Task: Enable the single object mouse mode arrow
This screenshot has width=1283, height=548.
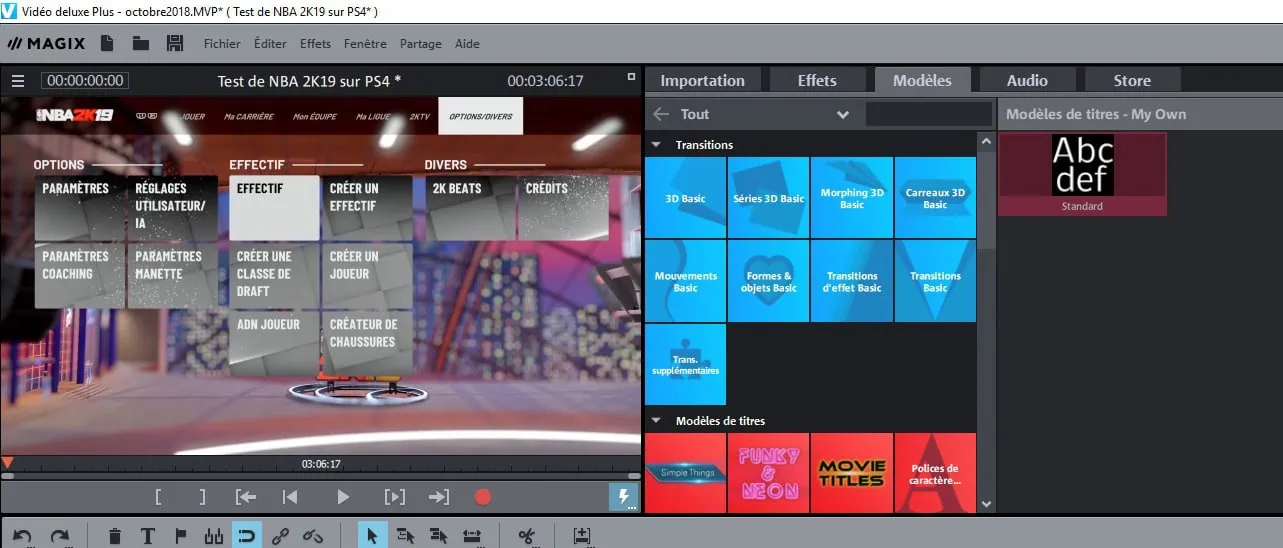Action: (x=372, y=536)
